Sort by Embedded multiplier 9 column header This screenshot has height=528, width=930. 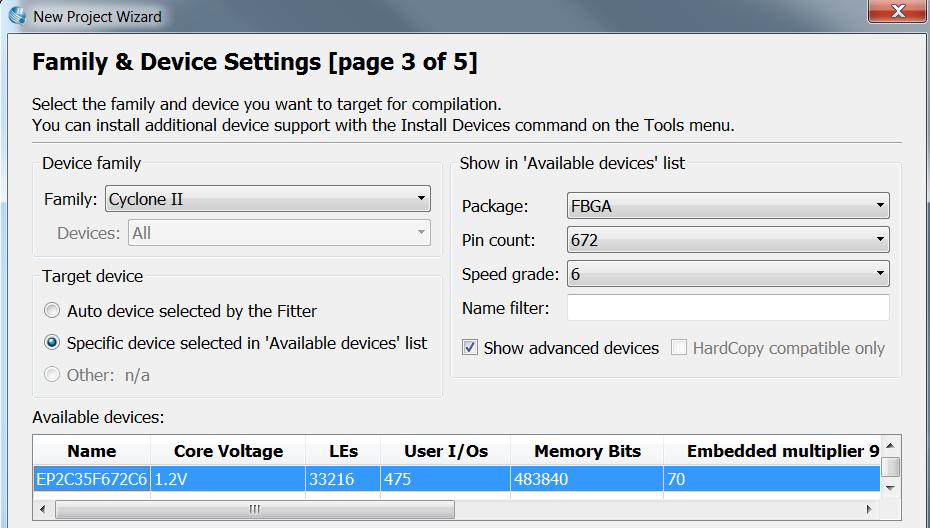coord(772,451)
